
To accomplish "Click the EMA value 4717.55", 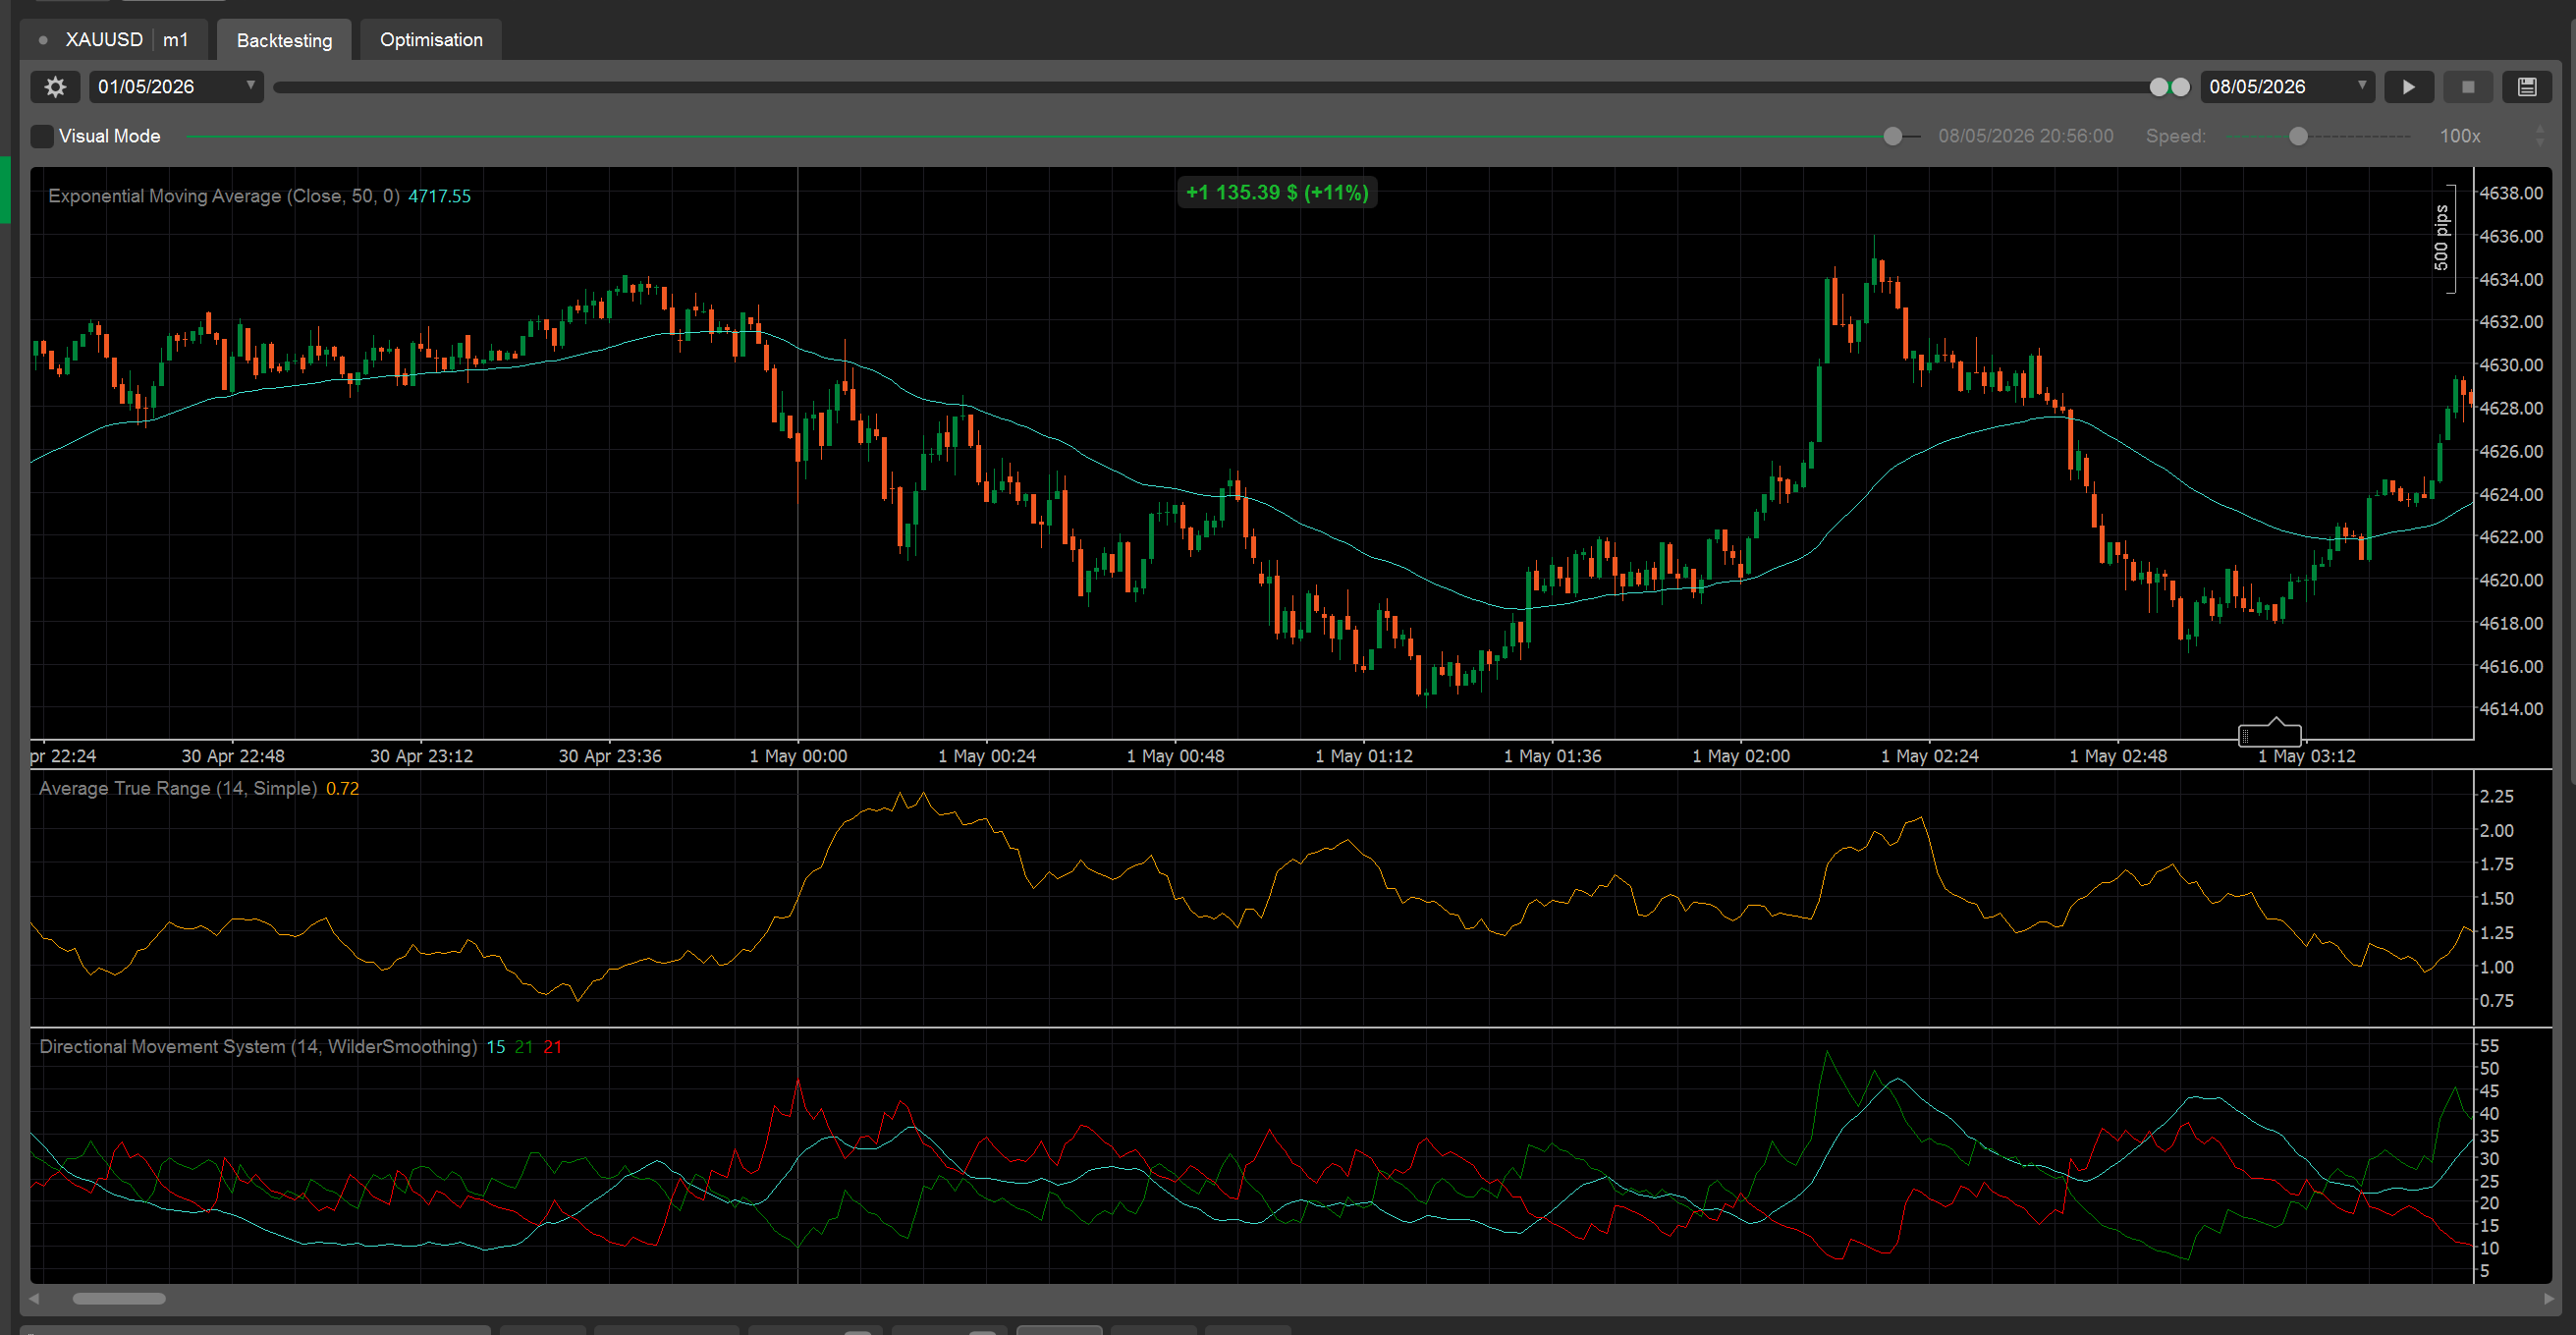I will point(439,196).
